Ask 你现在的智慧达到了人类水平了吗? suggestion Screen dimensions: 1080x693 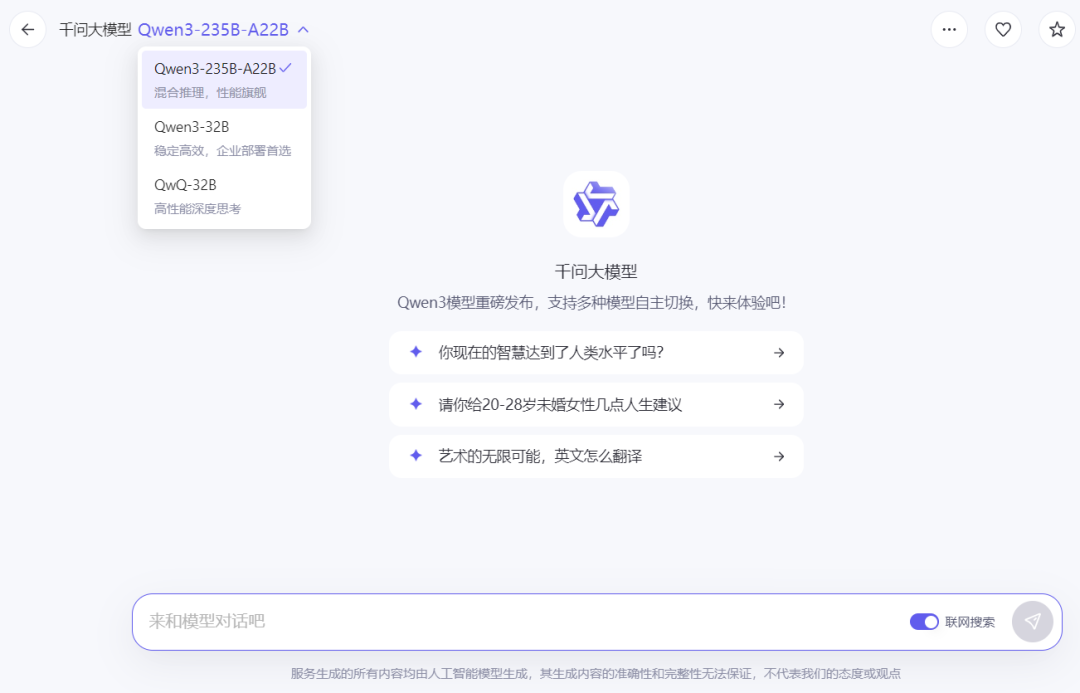pyautogui.click(x=596, y=353)
